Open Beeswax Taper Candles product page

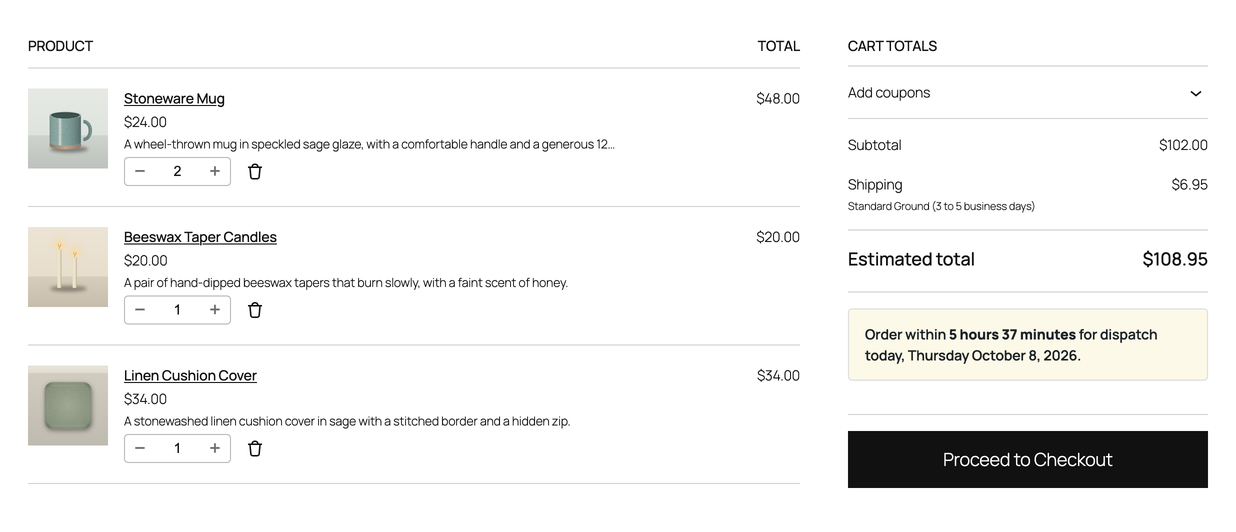click(200, 237)
